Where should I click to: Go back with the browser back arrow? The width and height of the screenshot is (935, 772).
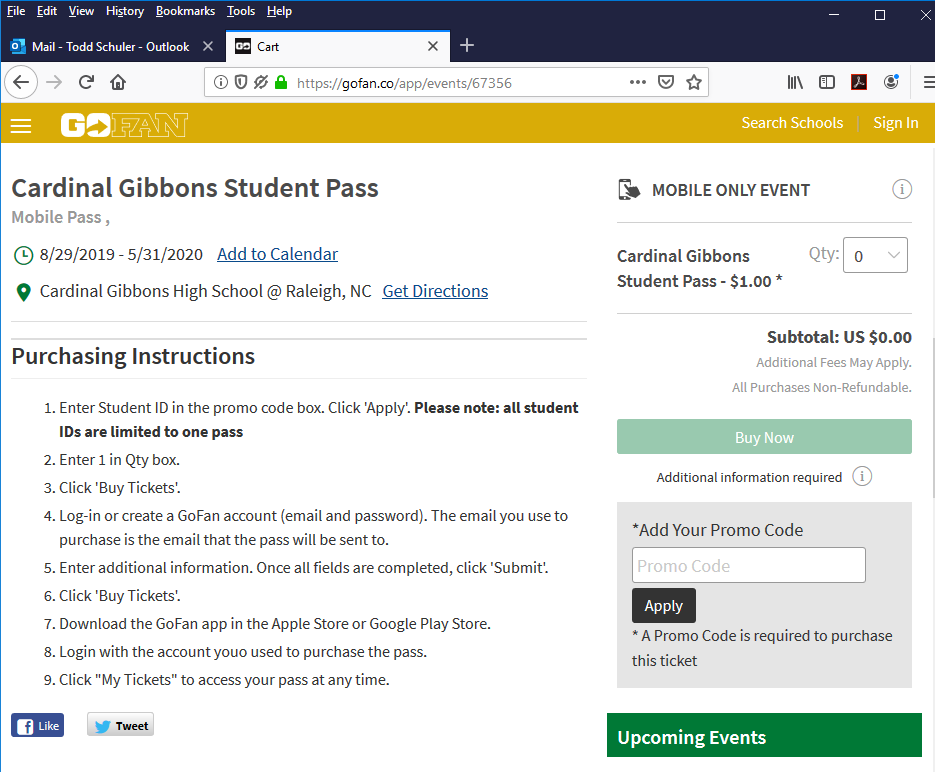(x=21, y=82)
